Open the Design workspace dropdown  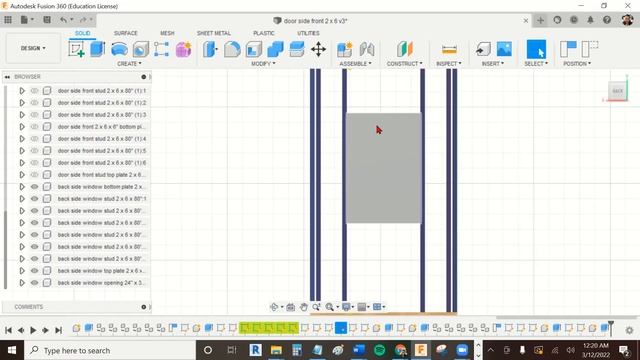33,48
